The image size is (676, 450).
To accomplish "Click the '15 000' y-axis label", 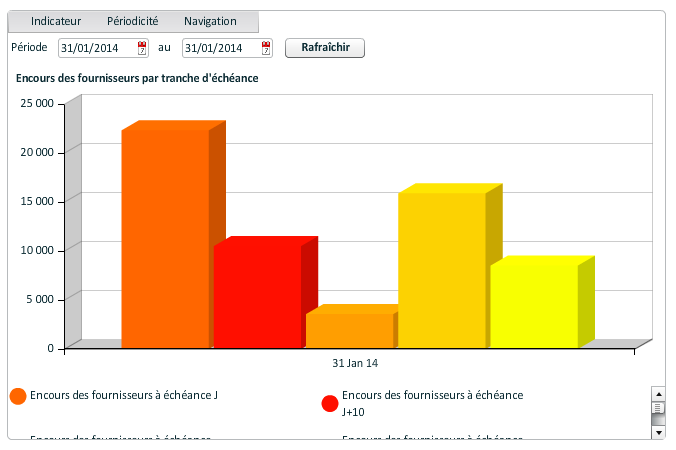I will click(x=37, y=201).
